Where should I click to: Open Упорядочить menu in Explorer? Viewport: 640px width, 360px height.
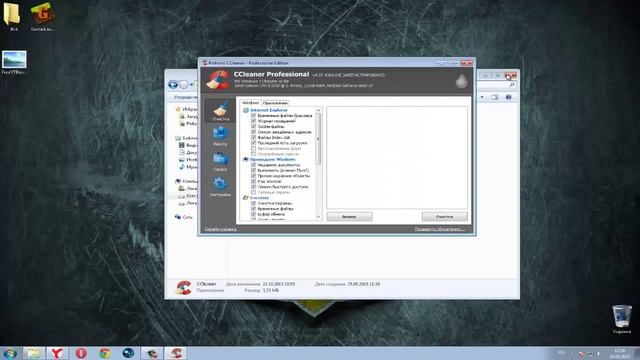[x=185, y=97]
